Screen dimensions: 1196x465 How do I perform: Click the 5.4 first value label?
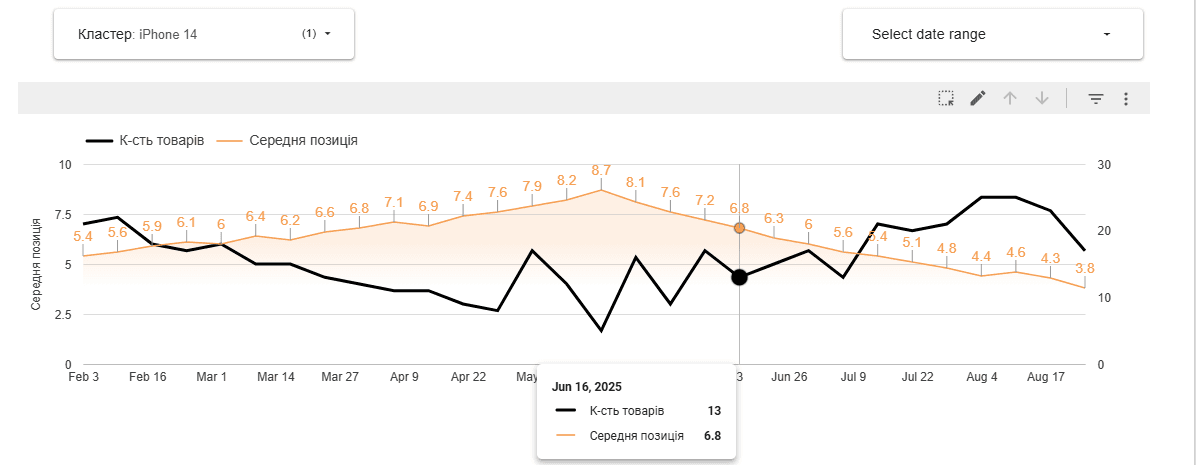83,236
